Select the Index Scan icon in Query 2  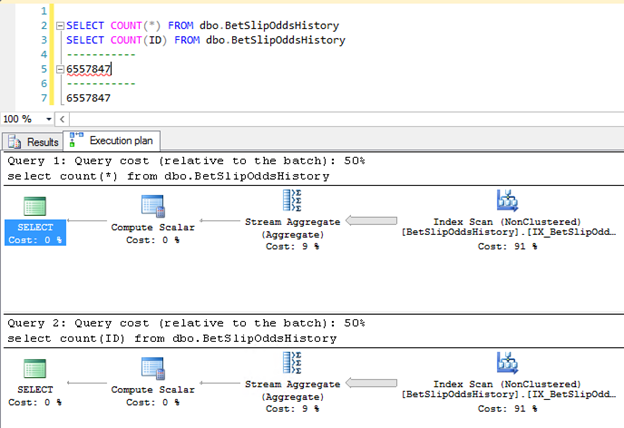pyautogui.click(x=507, y=363)
